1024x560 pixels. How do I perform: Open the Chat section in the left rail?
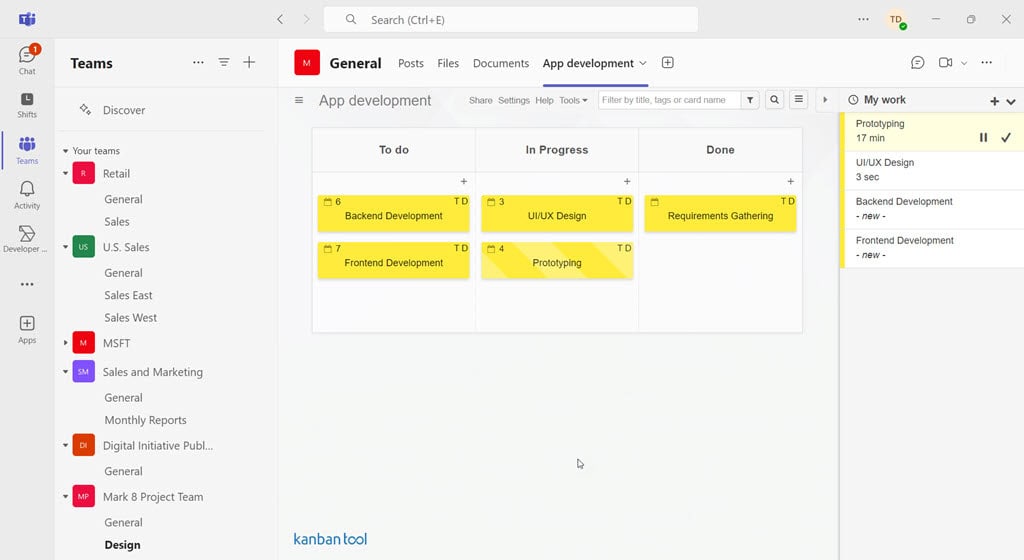click(27, 60)
